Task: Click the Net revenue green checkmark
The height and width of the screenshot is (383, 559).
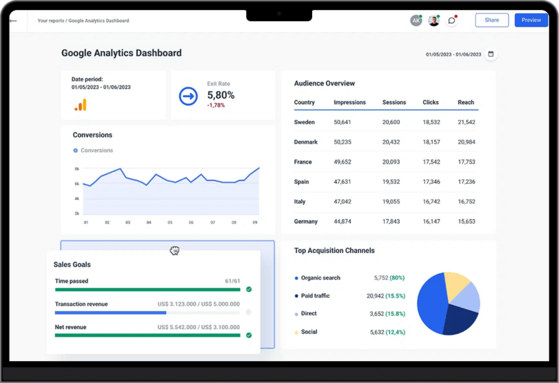Action: [x=249, y=335]
